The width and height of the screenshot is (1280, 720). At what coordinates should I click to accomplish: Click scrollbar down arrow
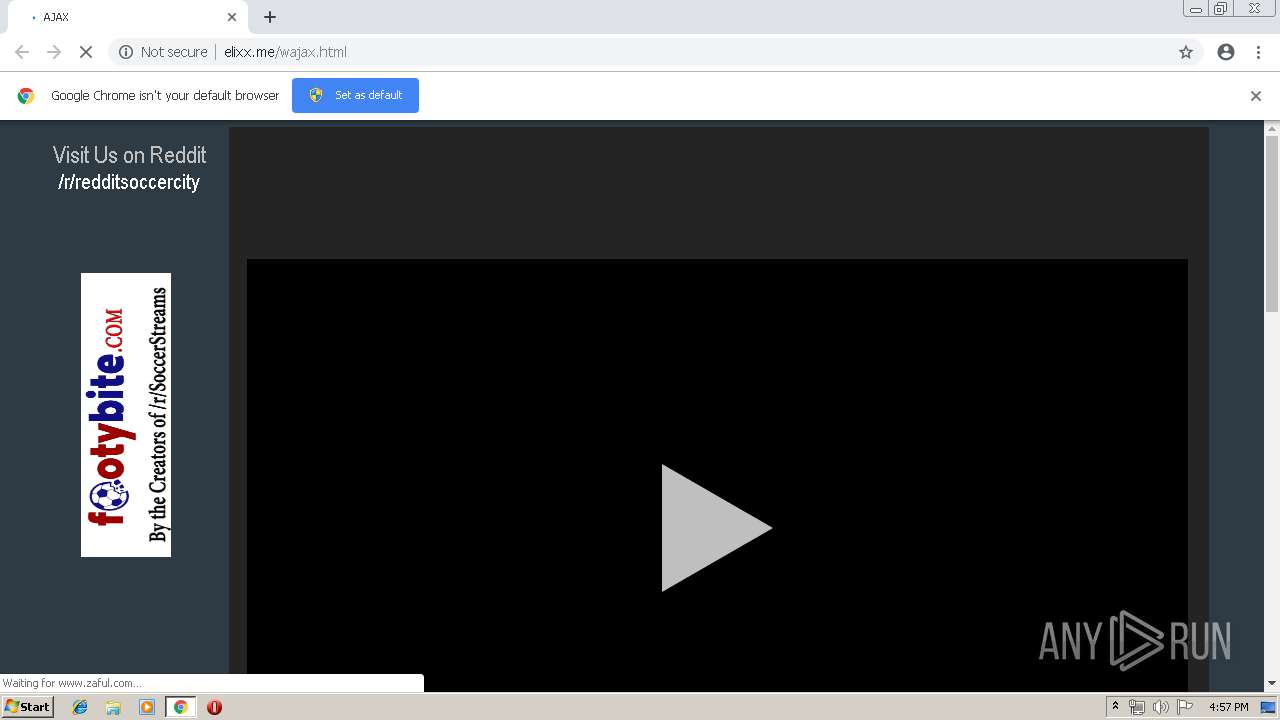[x=1272, y=684]
